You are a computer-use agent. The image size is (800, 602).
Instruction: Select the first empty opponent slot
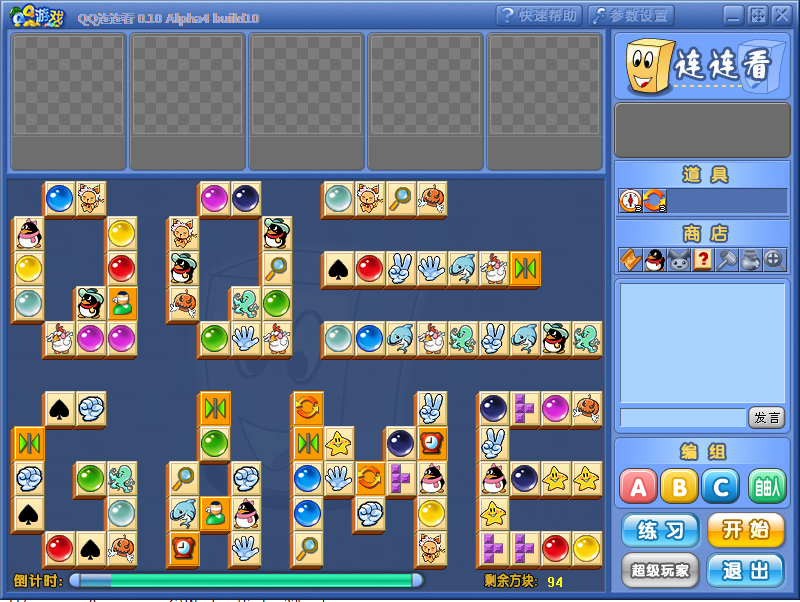pyautogui.click(x=68, y=102)
